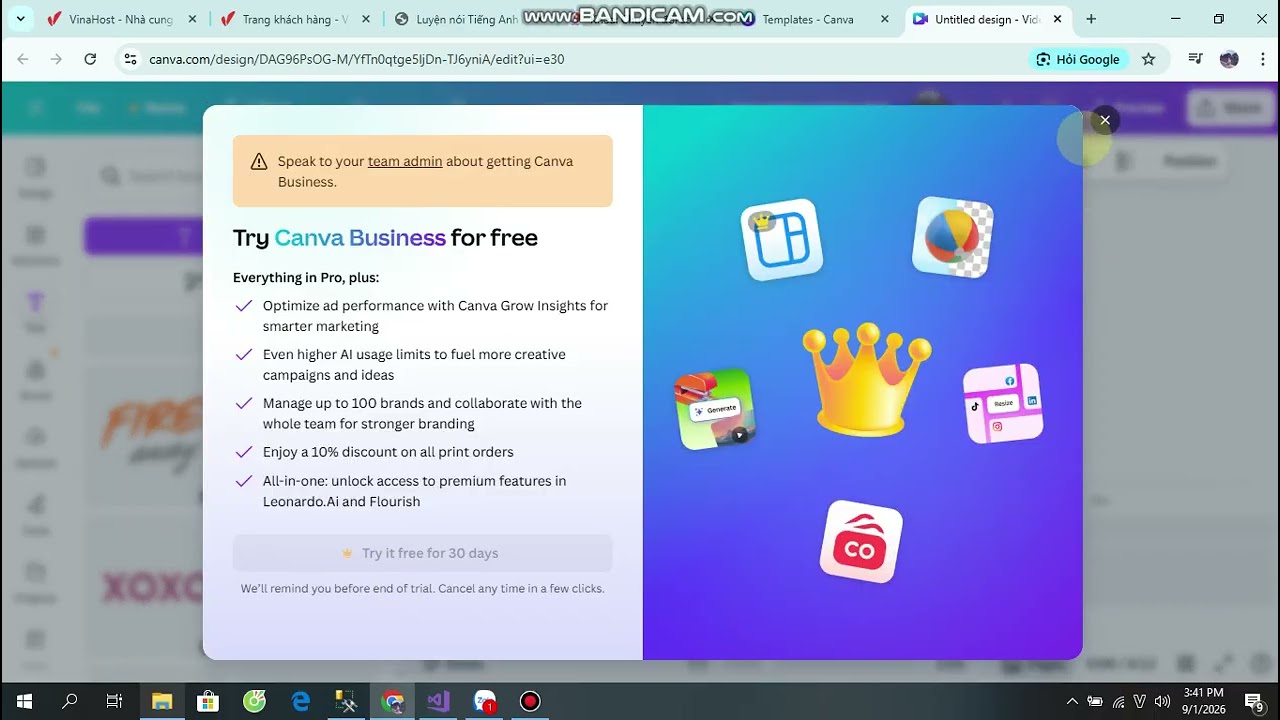
Task: Open Windows taskbar search
Action: [x=70, y=701]
